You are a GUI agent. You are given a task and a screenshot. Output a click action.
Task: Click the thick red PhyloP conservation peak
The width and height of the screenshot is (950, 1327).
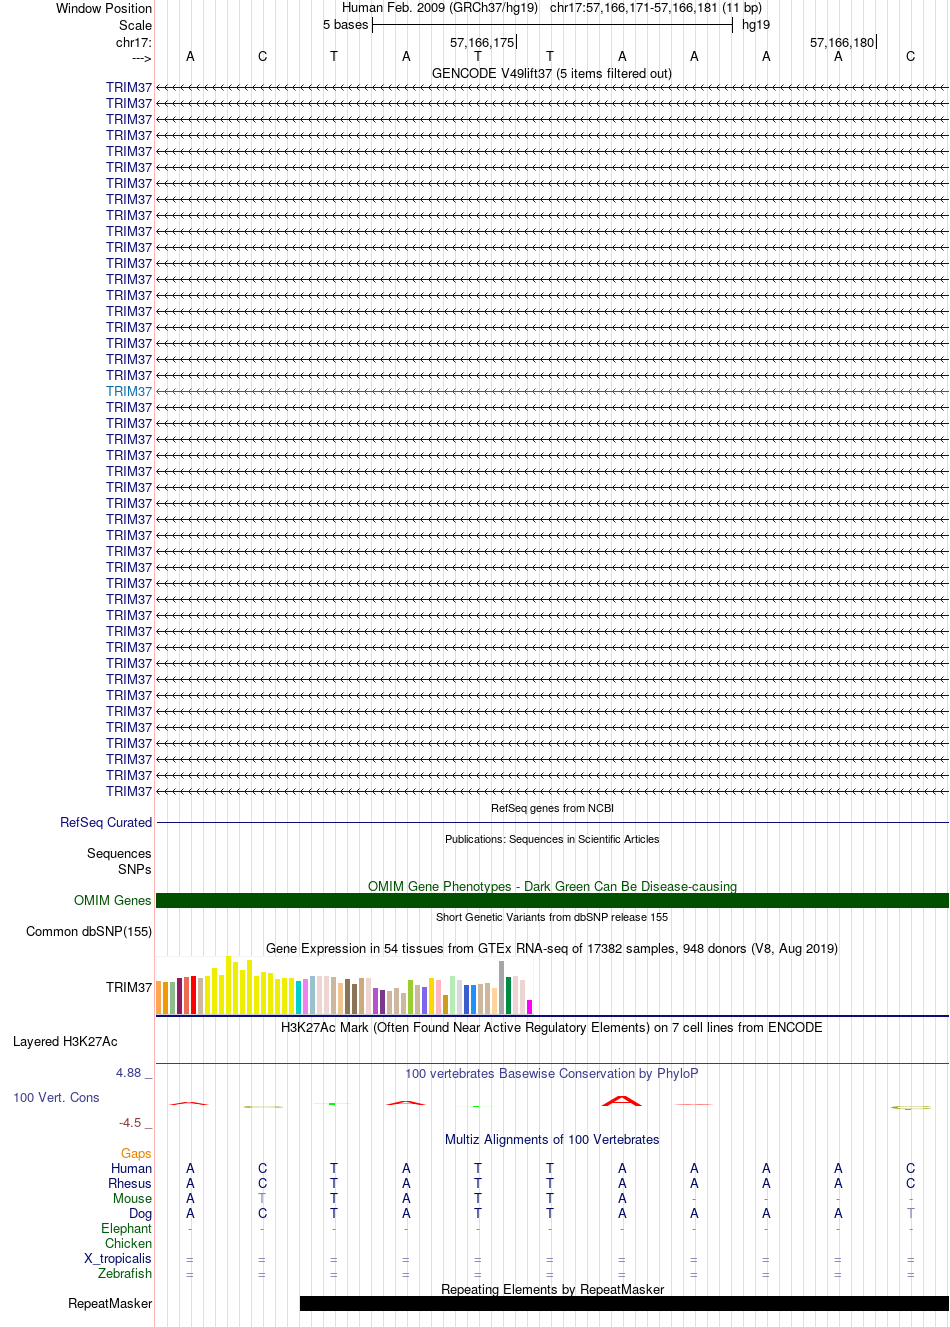pyautogui.click(x=622, y=1100)
